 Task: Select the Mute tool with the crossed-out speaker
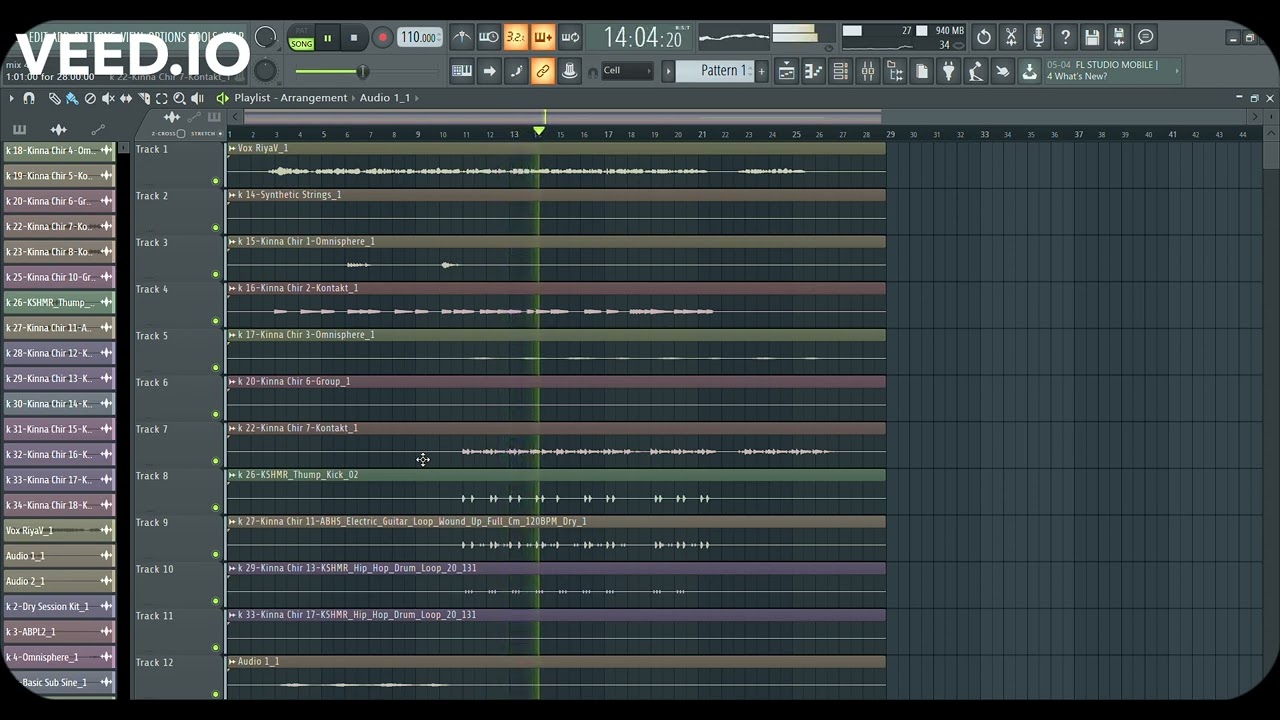[x=108, y=98]
